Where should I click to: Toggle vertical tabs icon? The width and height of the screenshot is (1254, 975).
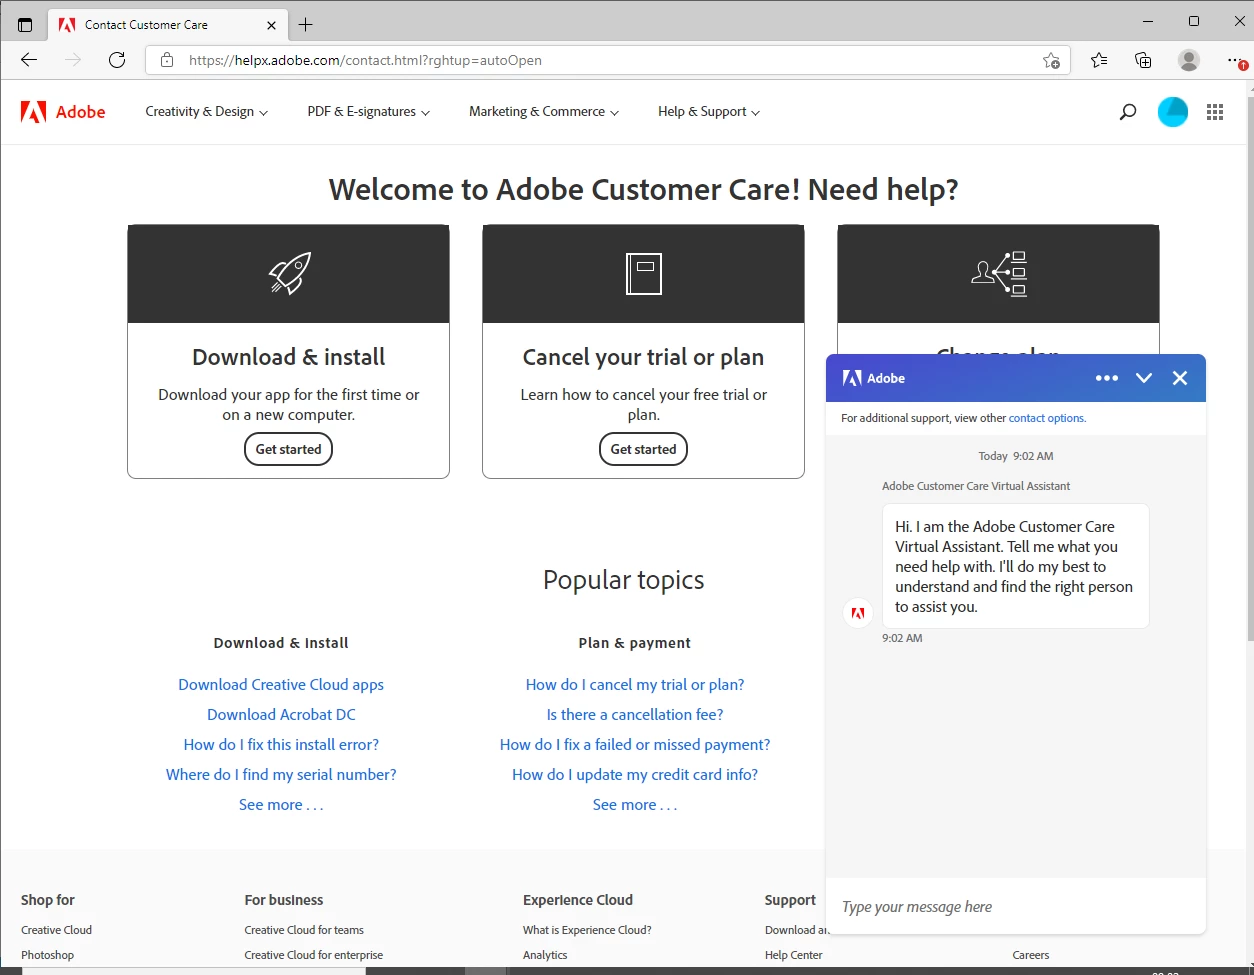coord(25,24)
